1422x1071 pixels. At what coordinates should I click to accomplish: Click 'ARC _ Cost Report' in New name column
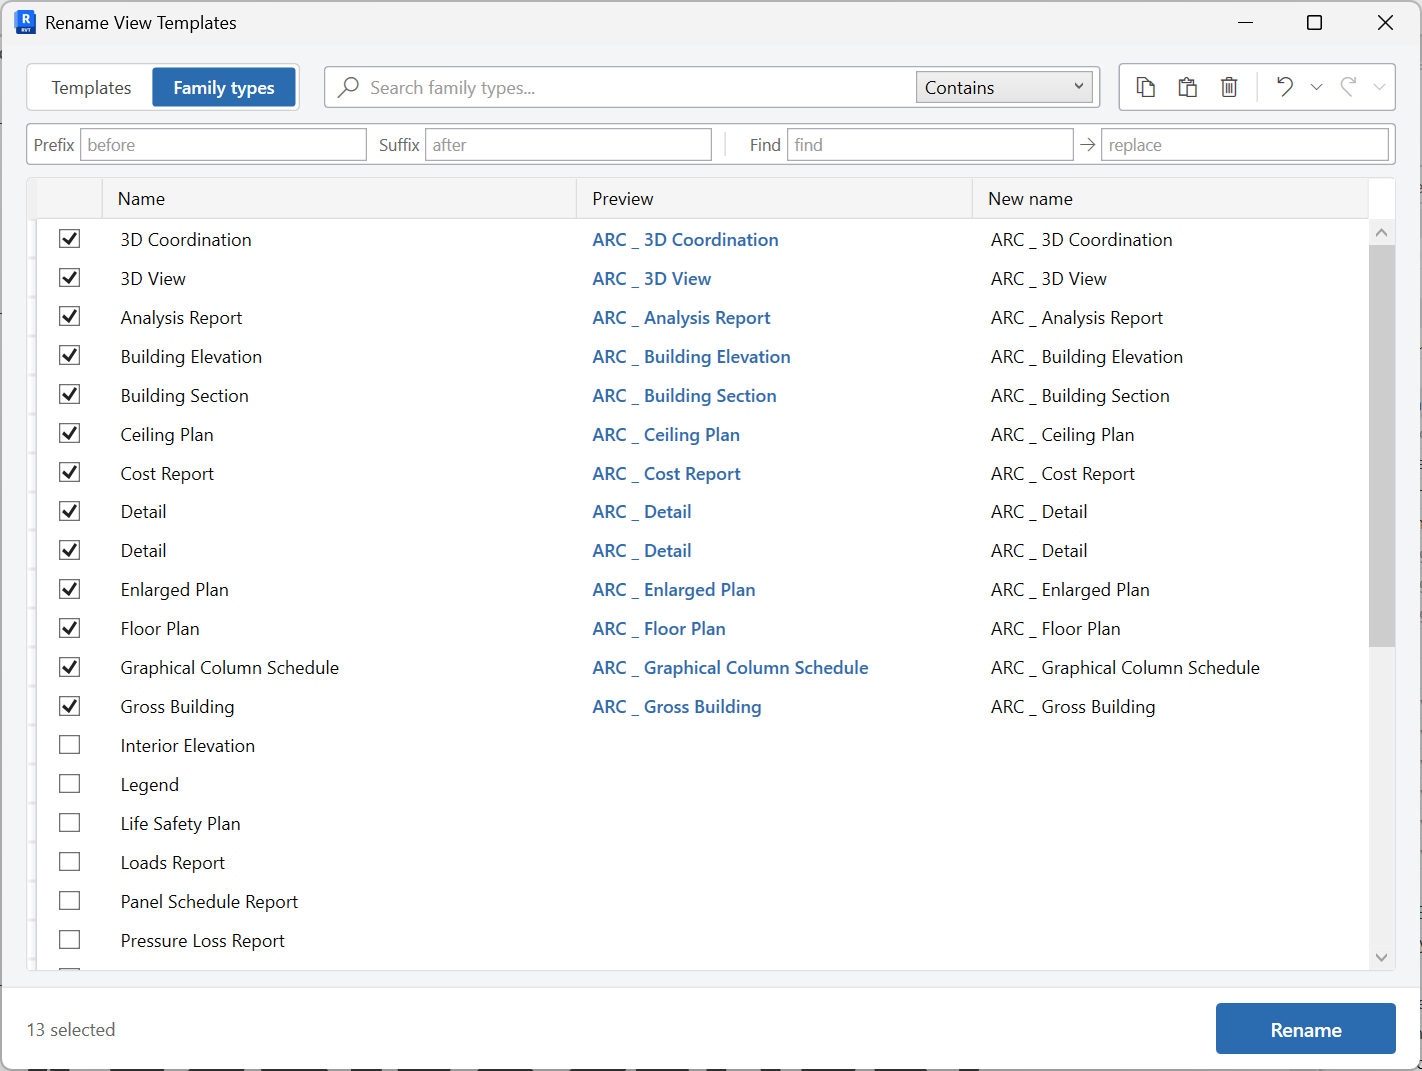[1063, 474]
